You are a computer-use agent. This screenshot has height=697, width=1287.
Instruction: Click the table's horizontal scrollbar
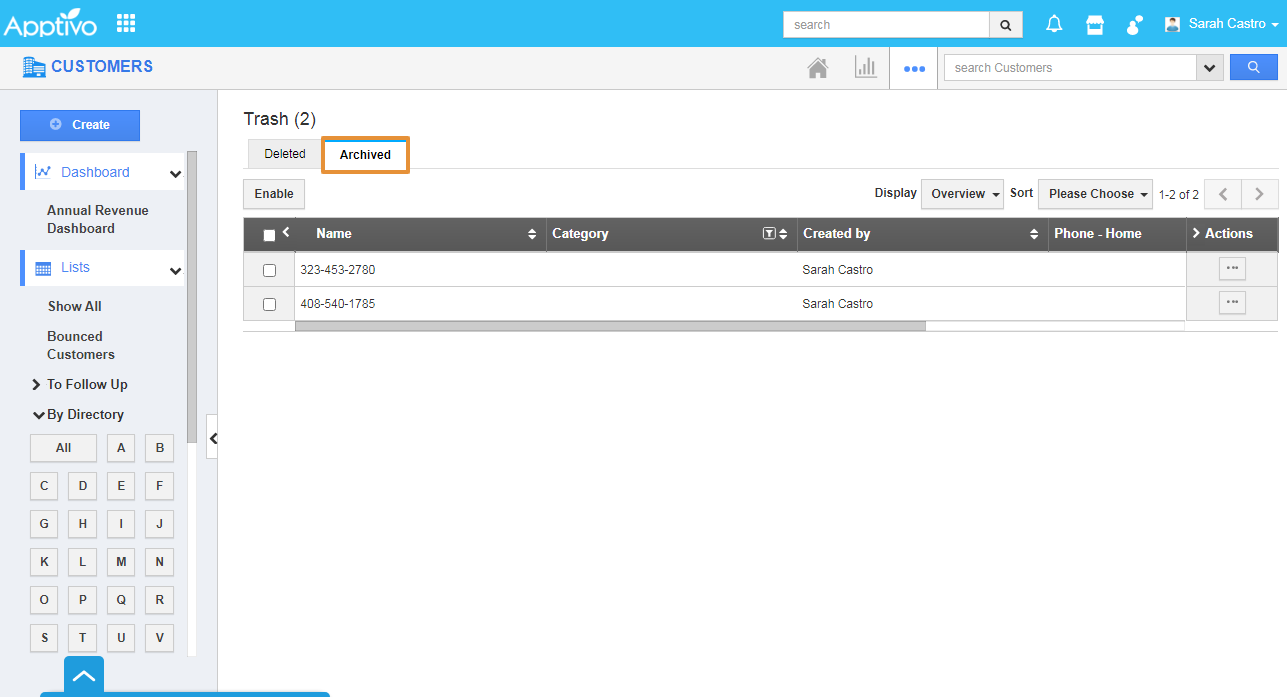point(610,326)
